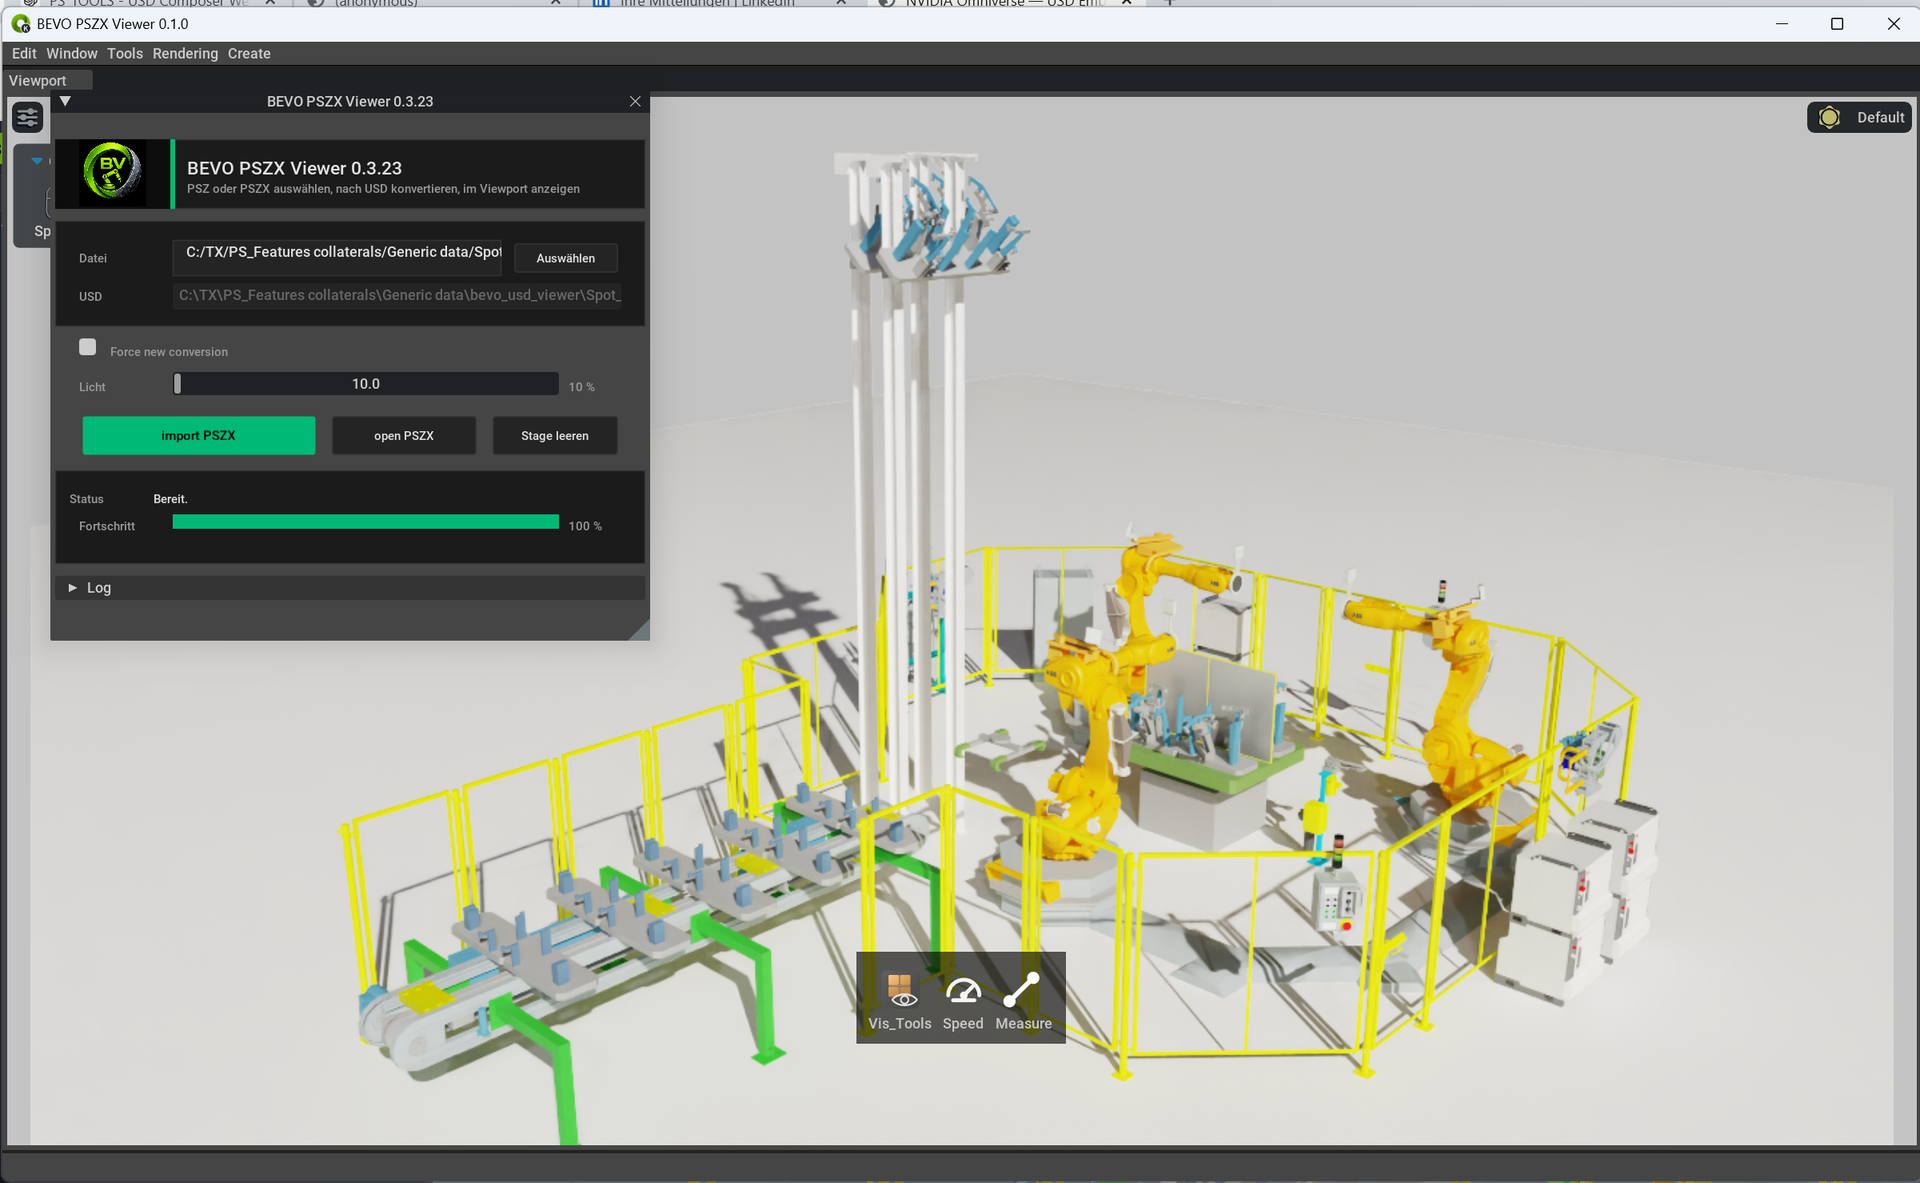The width and height of the screenshot is (1920, 1183).
Task: Minimize the BEVO PSZX Viewer window
Action: [1781, 24]
